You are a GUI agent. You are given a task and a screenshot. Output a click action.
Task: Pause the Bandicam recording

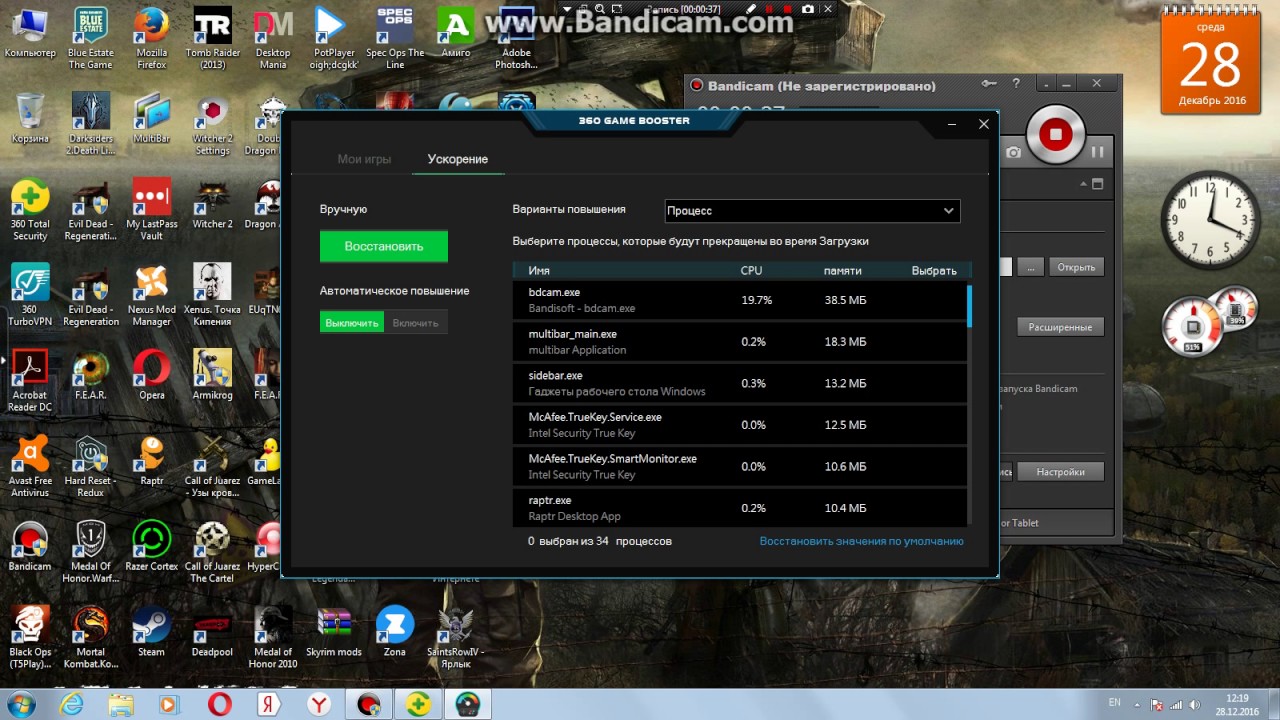[x=1097, y=152]
